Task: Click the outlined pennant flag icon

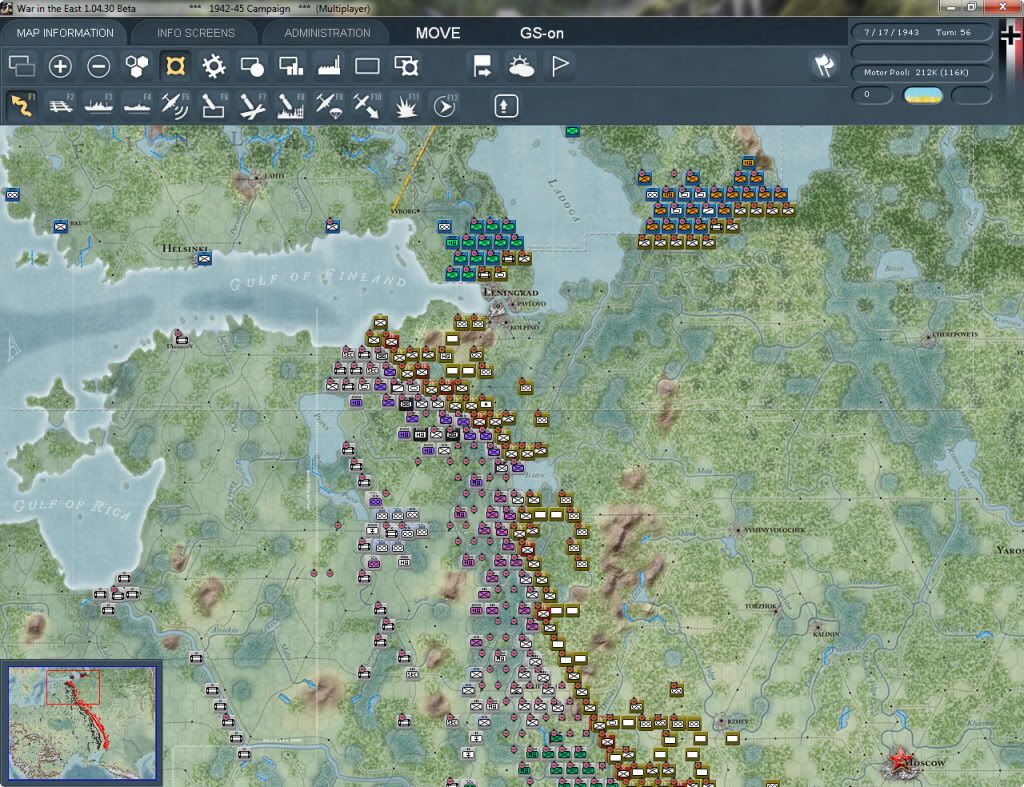Action: click(560, 66)
